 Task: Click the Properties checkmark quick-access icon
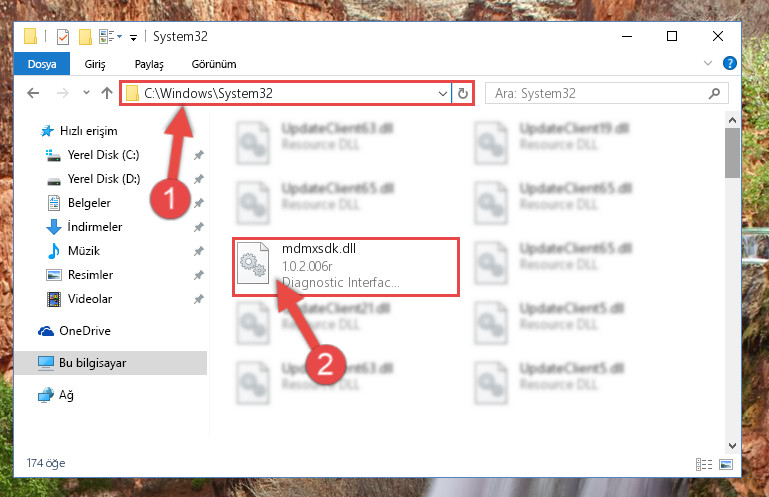pyautogui.click(x=63, y=37)
